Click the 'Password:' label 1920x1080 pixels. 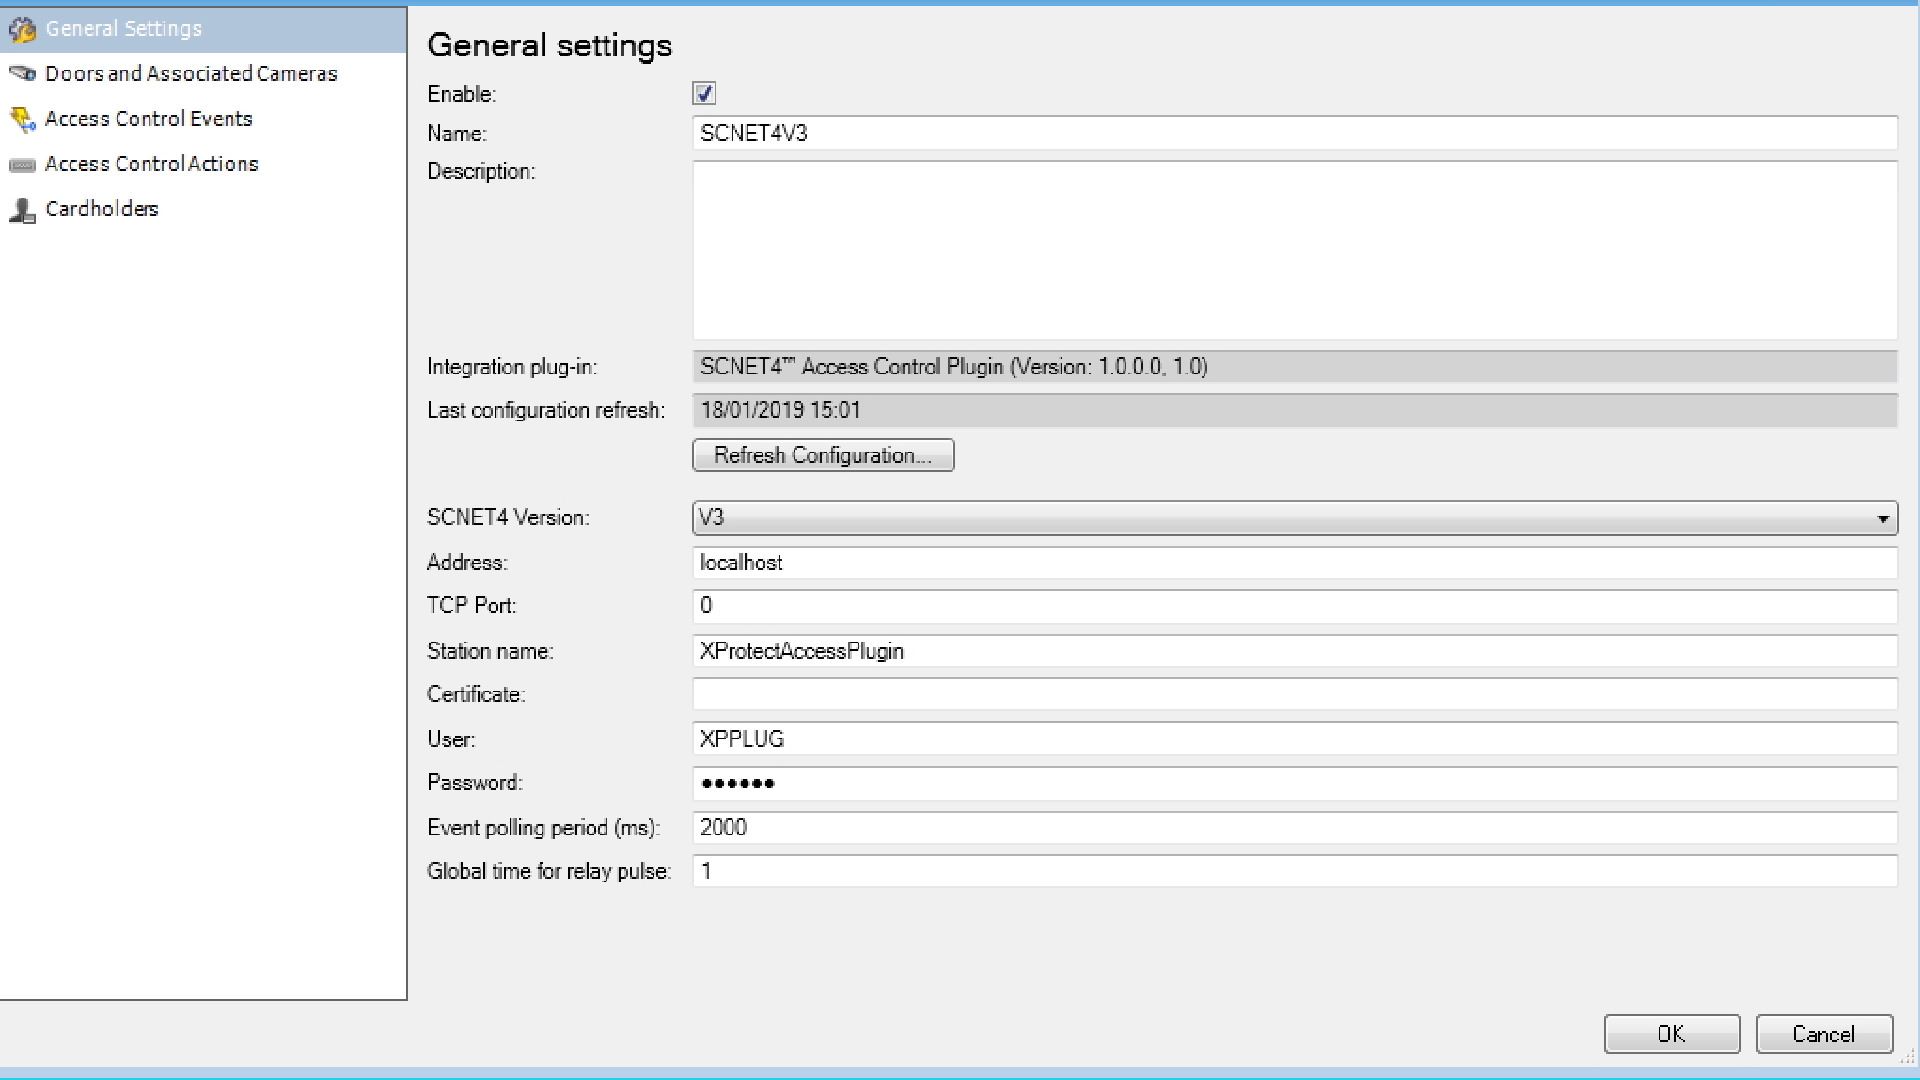475,783
